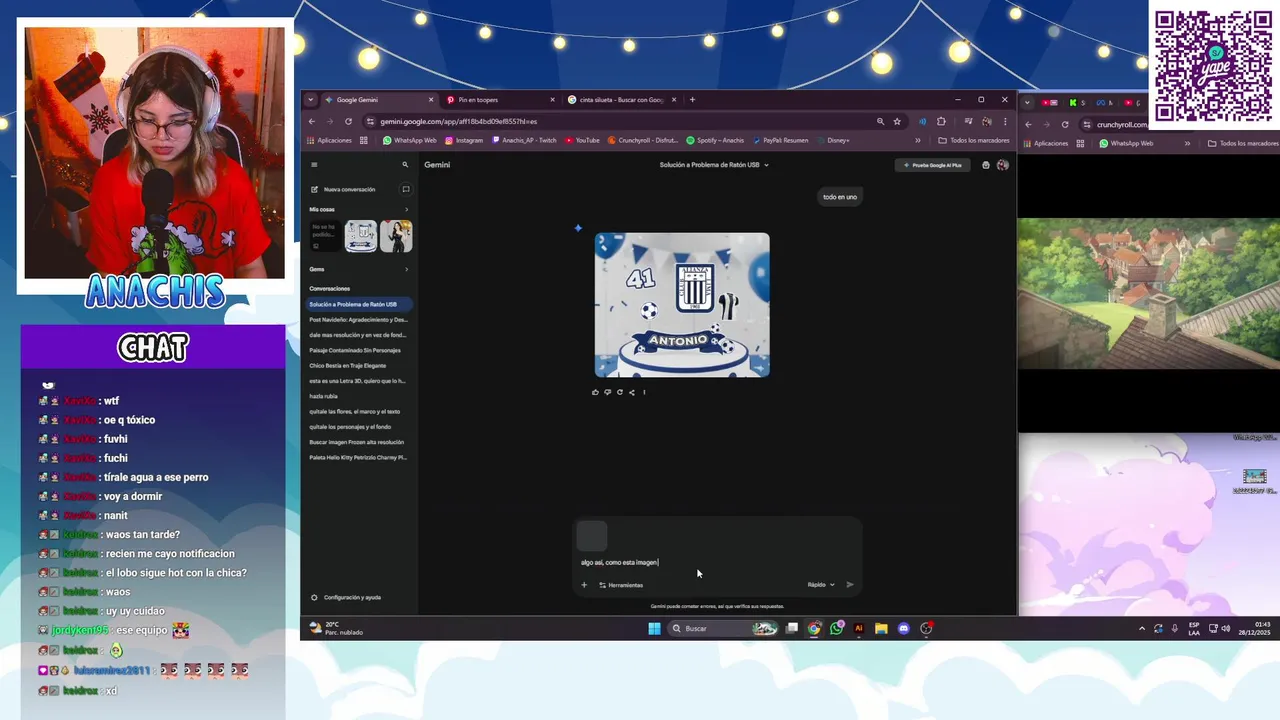Viewport: 1280px width, 720px height.
Task: Open conversation quitale las flores, el marco
Action: [359, 411]
